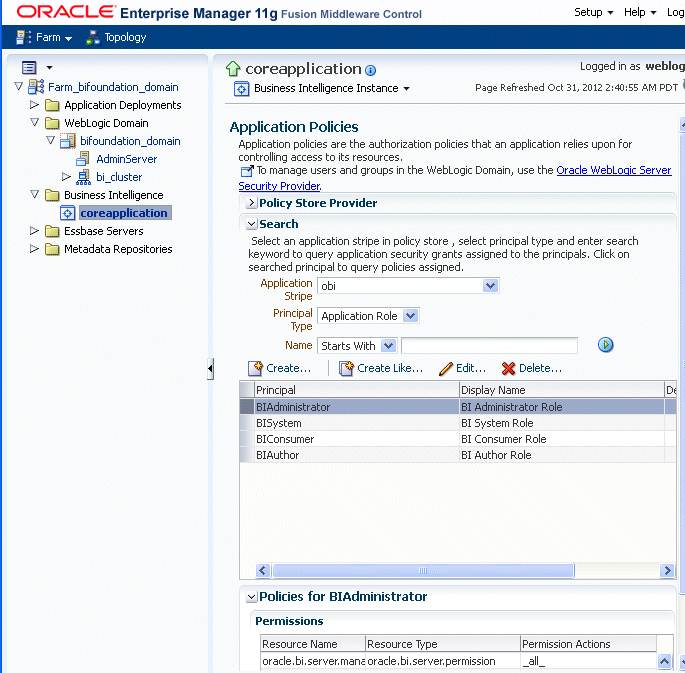Collapse the bifoundation_domain node
685x673 pixels.
pyautogui.click(x=50, y=140)
